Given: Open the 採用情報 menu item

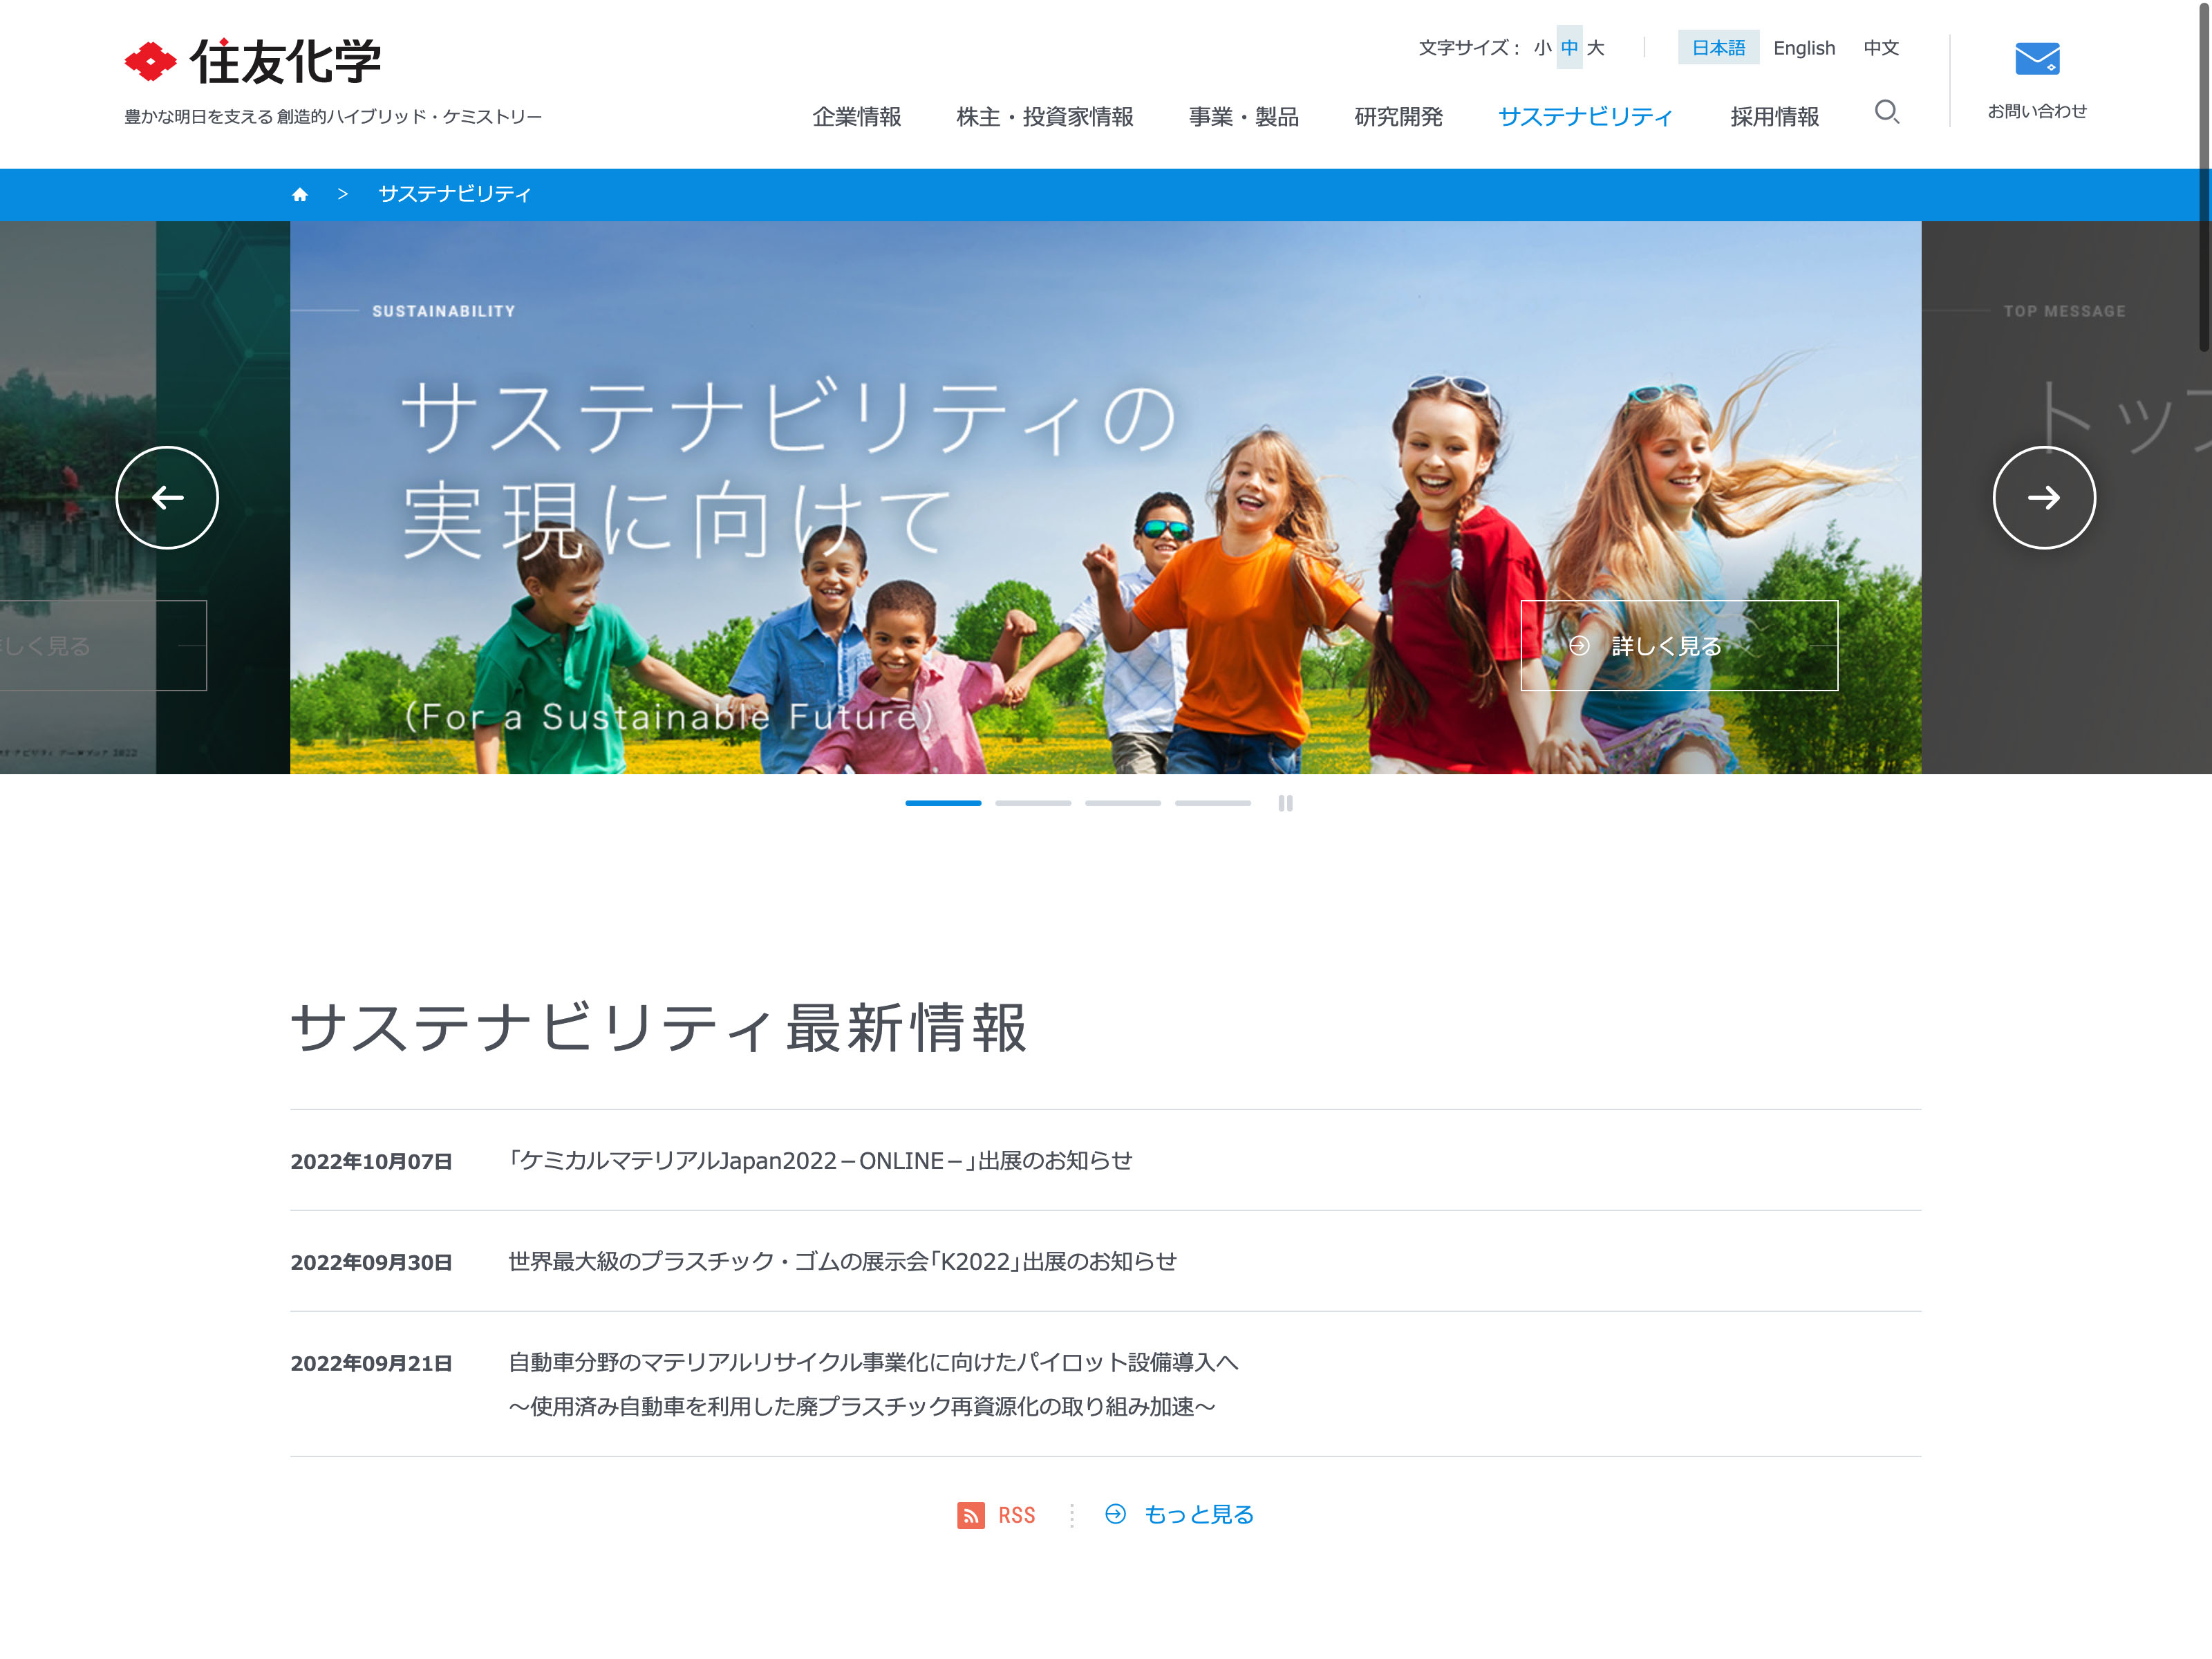Looking at the screenshot, I should pos(1774,117).
